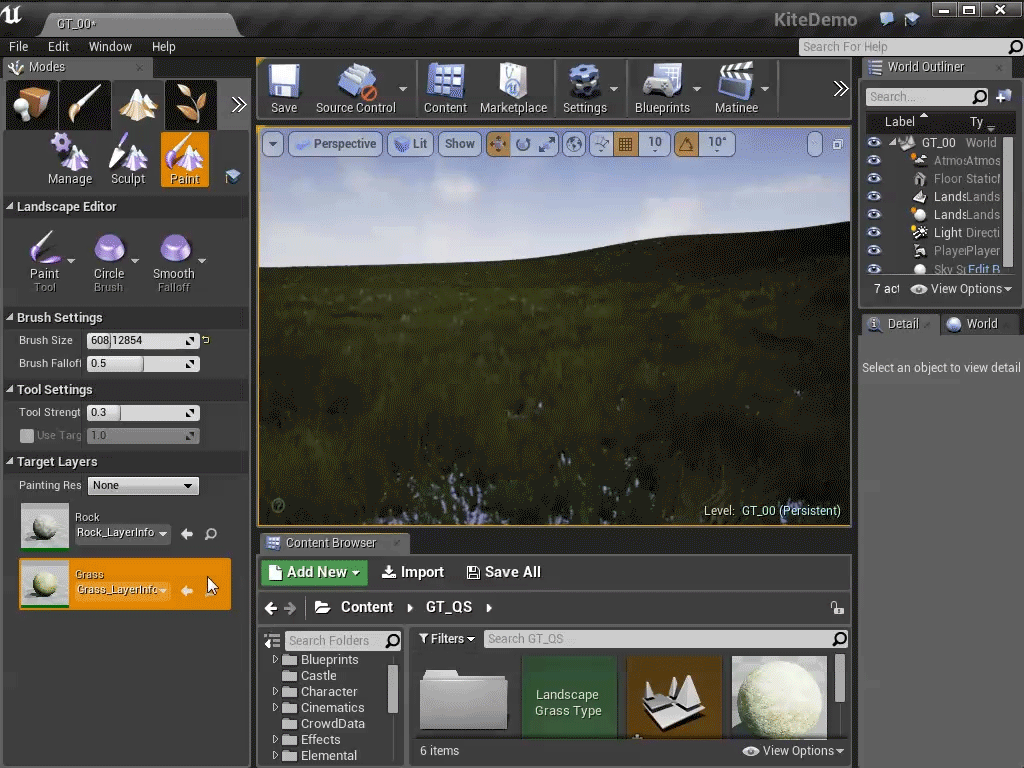Image resolution: width=1024 pixels, height=768 pixels.
Task: Toggle visibility of Light actor
Action: pos(874,232)
